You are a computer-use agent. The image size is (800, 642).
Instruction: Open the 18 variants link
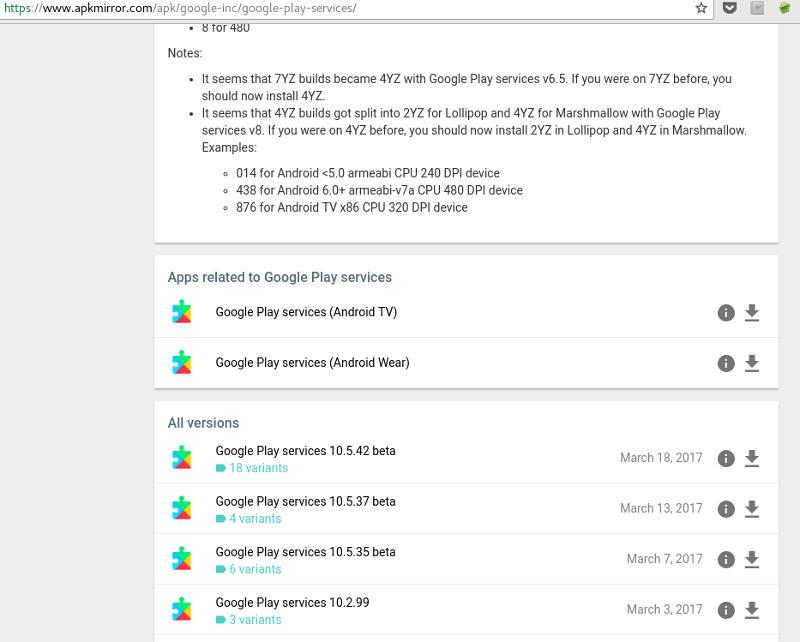(x=258, y=468)
